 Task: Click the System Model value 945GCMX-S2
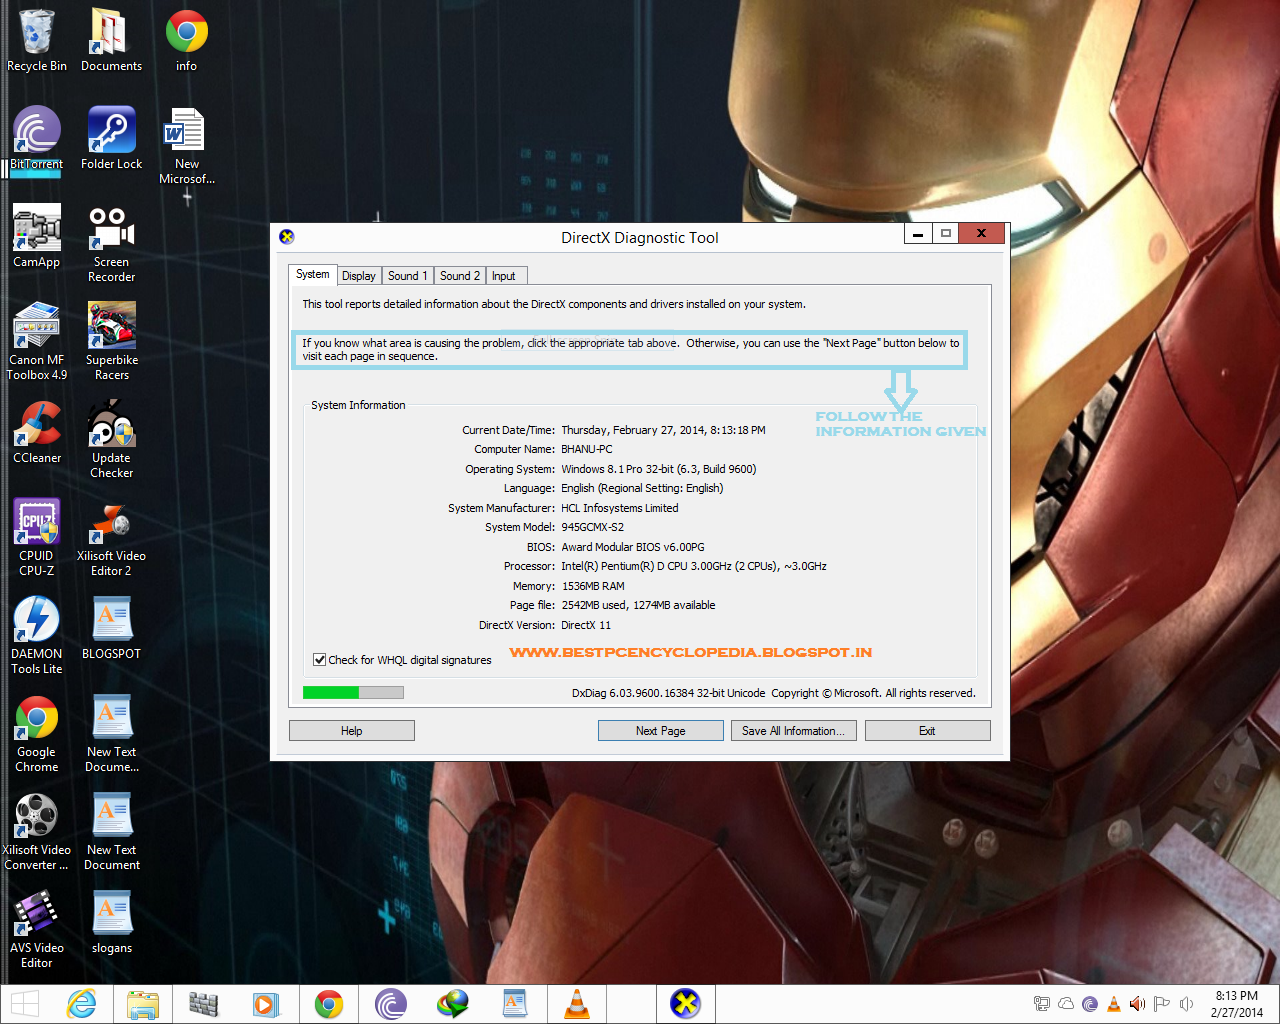pos(592,527)
